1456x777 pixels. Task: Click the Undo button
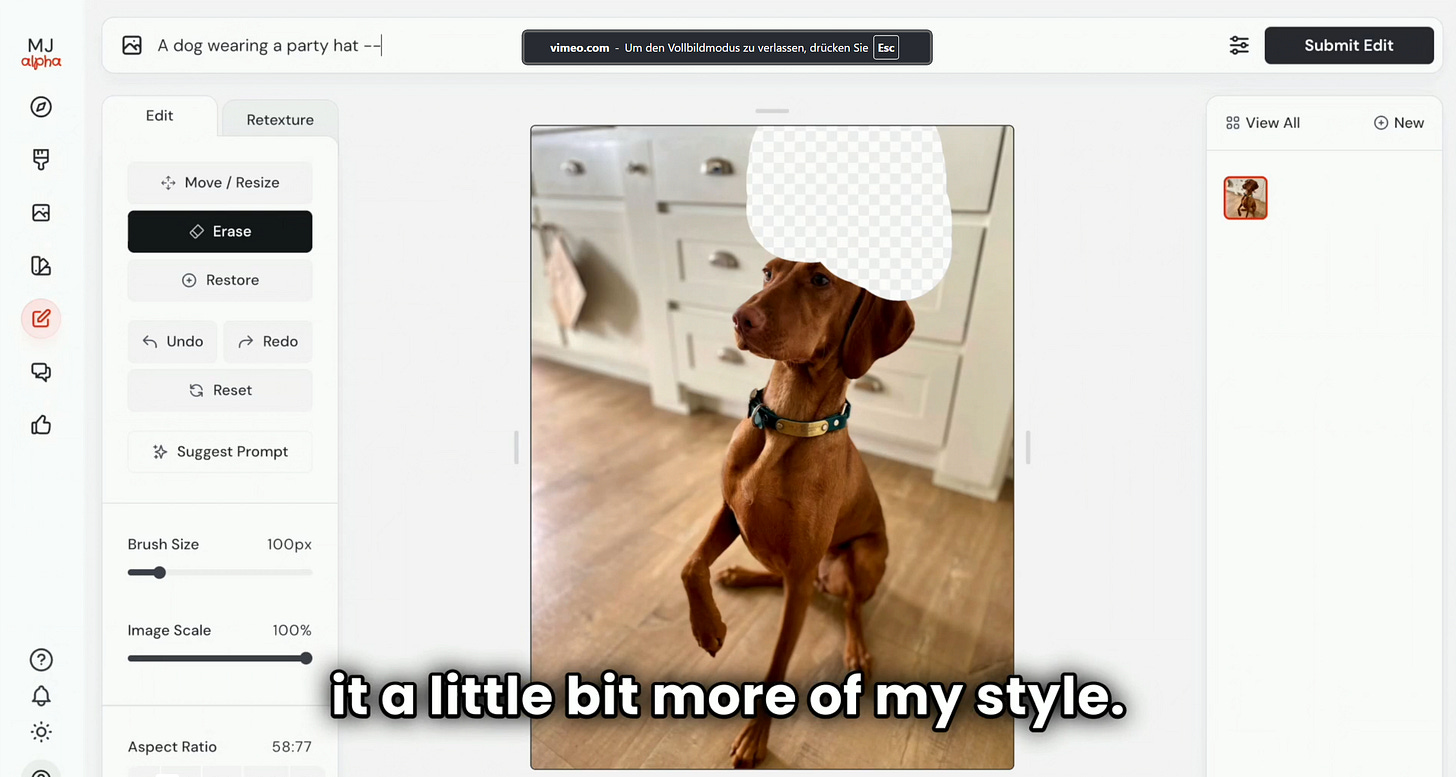click(173, 342)
